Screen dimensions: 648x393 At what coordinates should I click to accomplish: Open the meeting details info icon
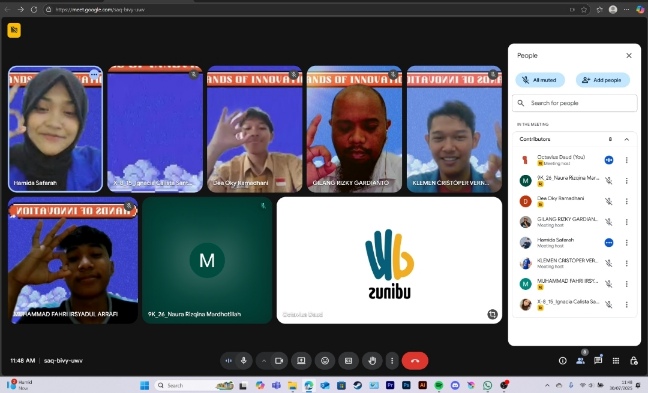pos(562,361)
